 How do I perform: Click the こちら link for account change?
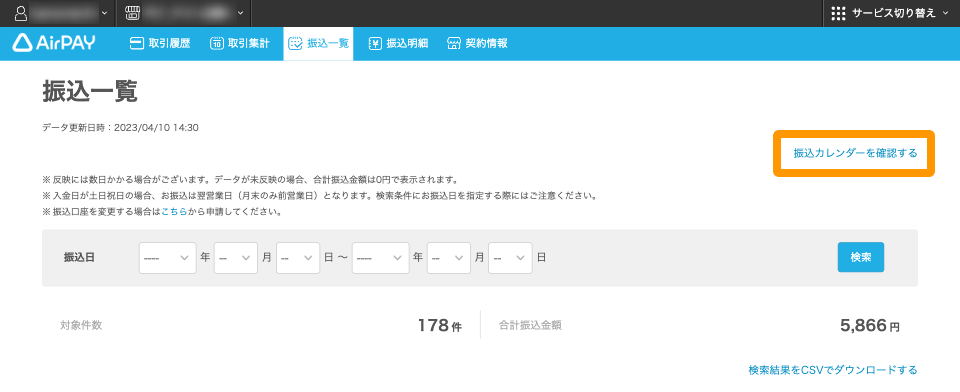(x=174, y=213)
